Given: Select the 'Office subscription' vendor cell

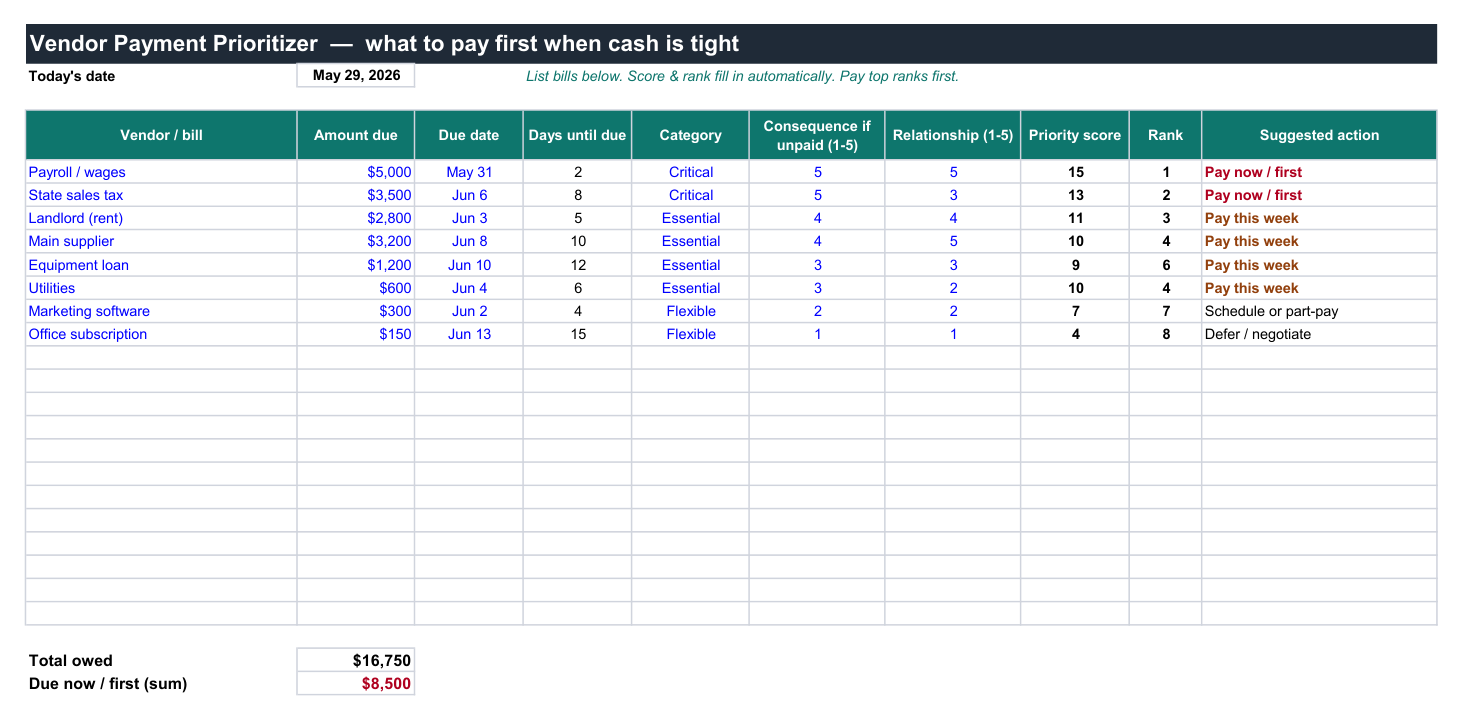Looking at the screenshot, I should [161, 334].
